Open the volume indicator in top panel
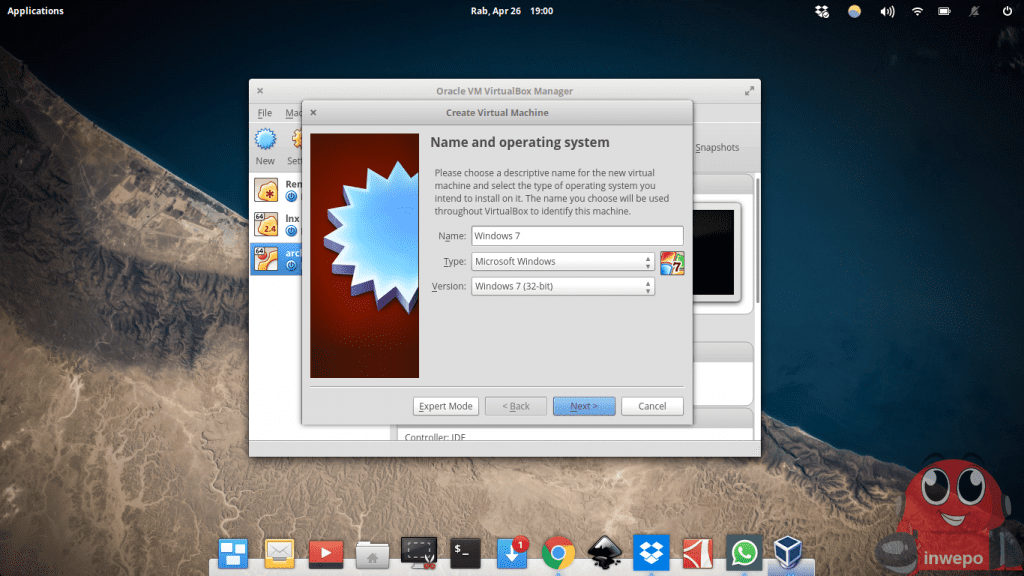Screen dimensions: 1024x576 click(x=886, y=12)
